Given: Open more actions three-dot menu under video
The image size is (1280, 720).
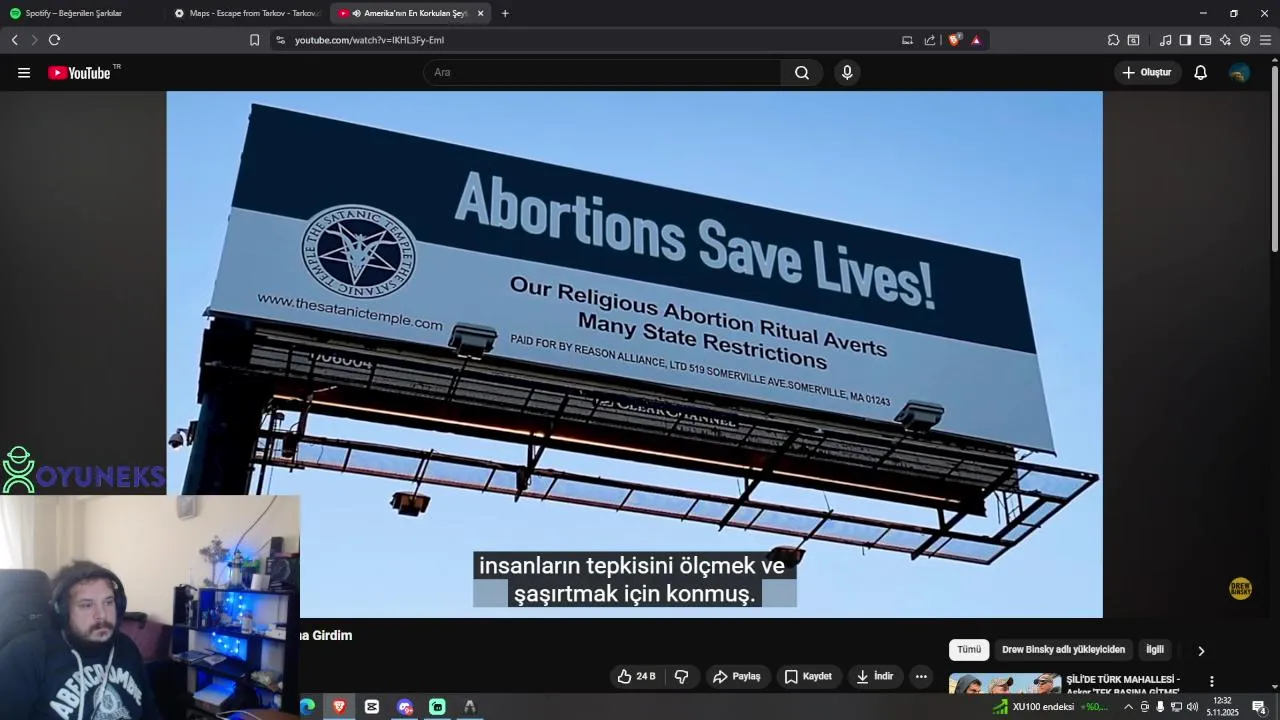Looking at the screenshot, I should (x=921, y=677).
